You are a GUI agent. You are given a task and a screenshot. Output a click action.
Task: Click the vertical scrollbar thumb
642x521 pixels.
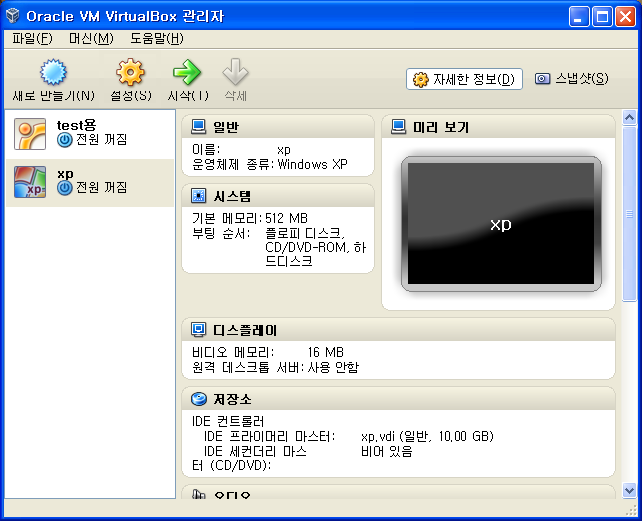tap(629, 214)
